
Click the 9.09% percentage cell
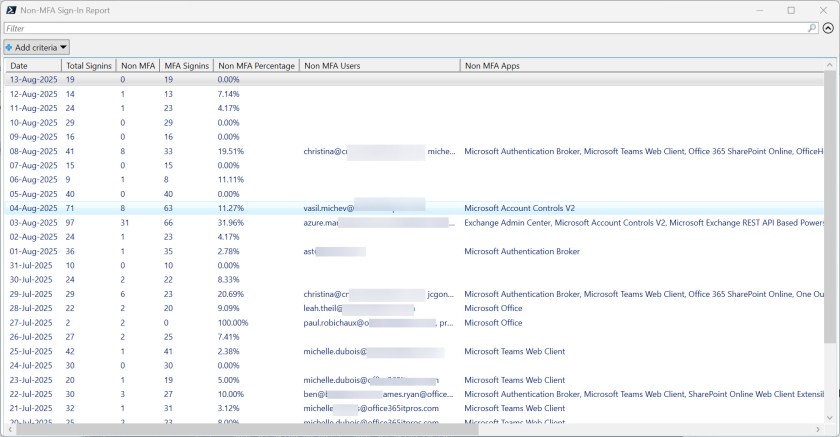pyautogui.click(x=229, y=308)
